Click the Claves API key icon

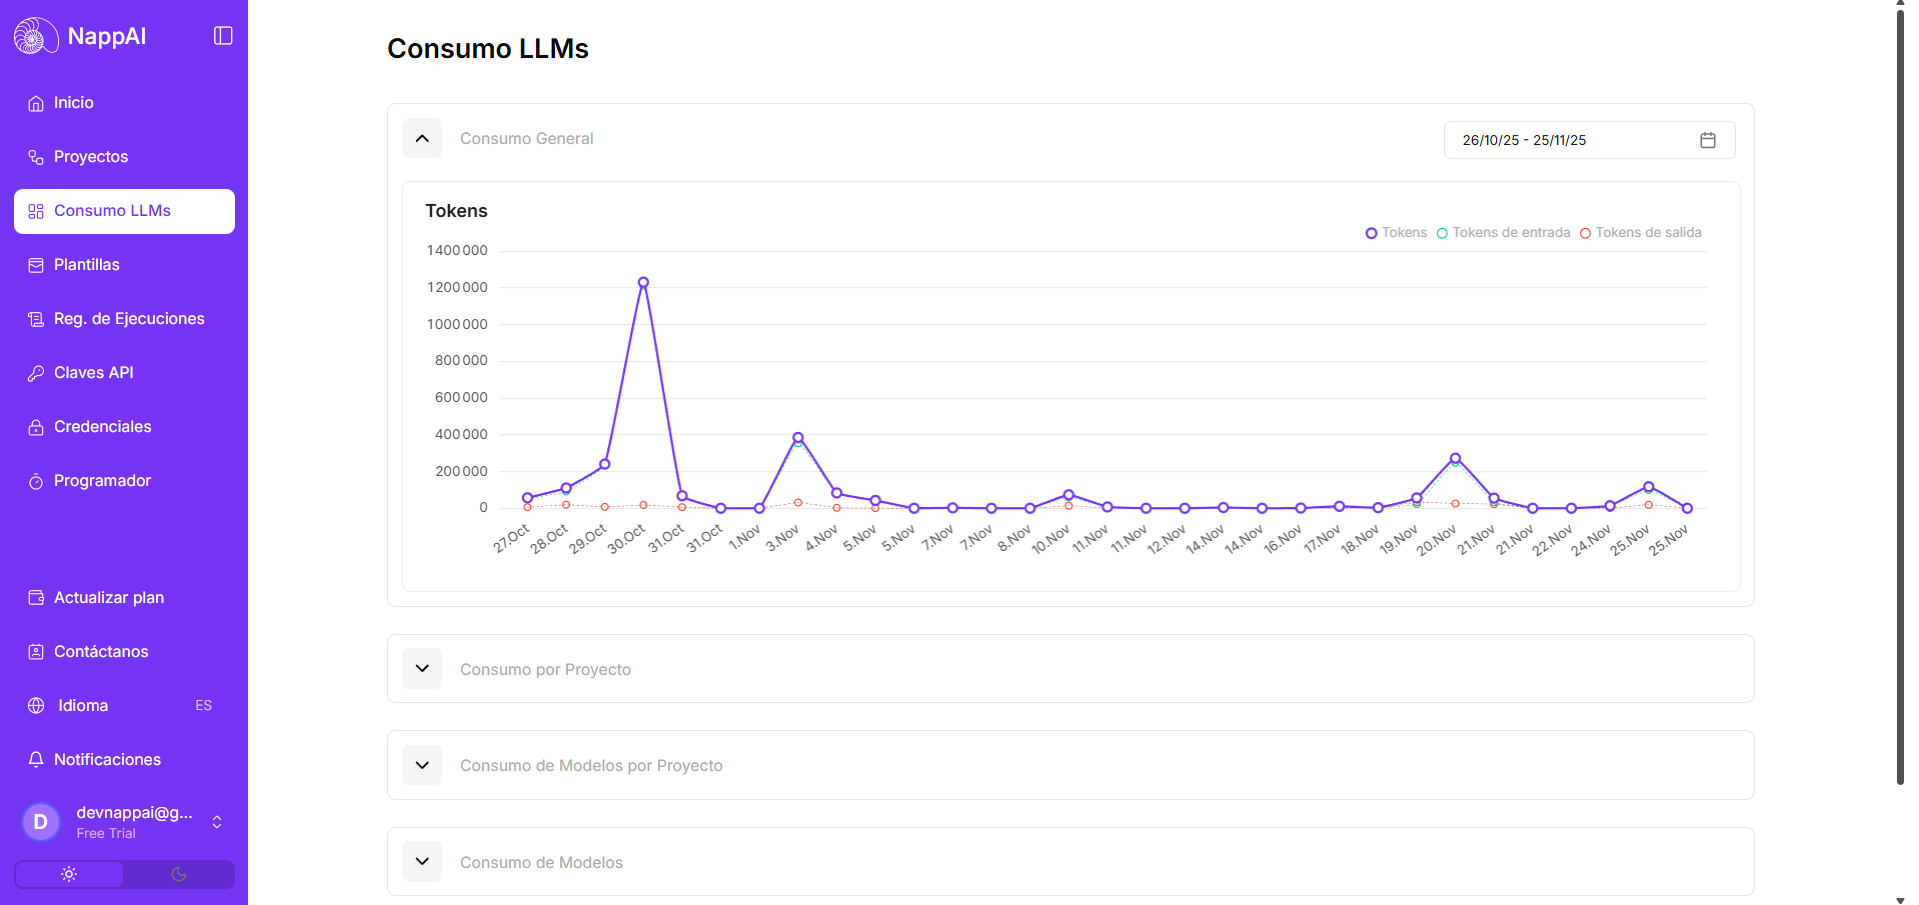[x=36, y=373]
